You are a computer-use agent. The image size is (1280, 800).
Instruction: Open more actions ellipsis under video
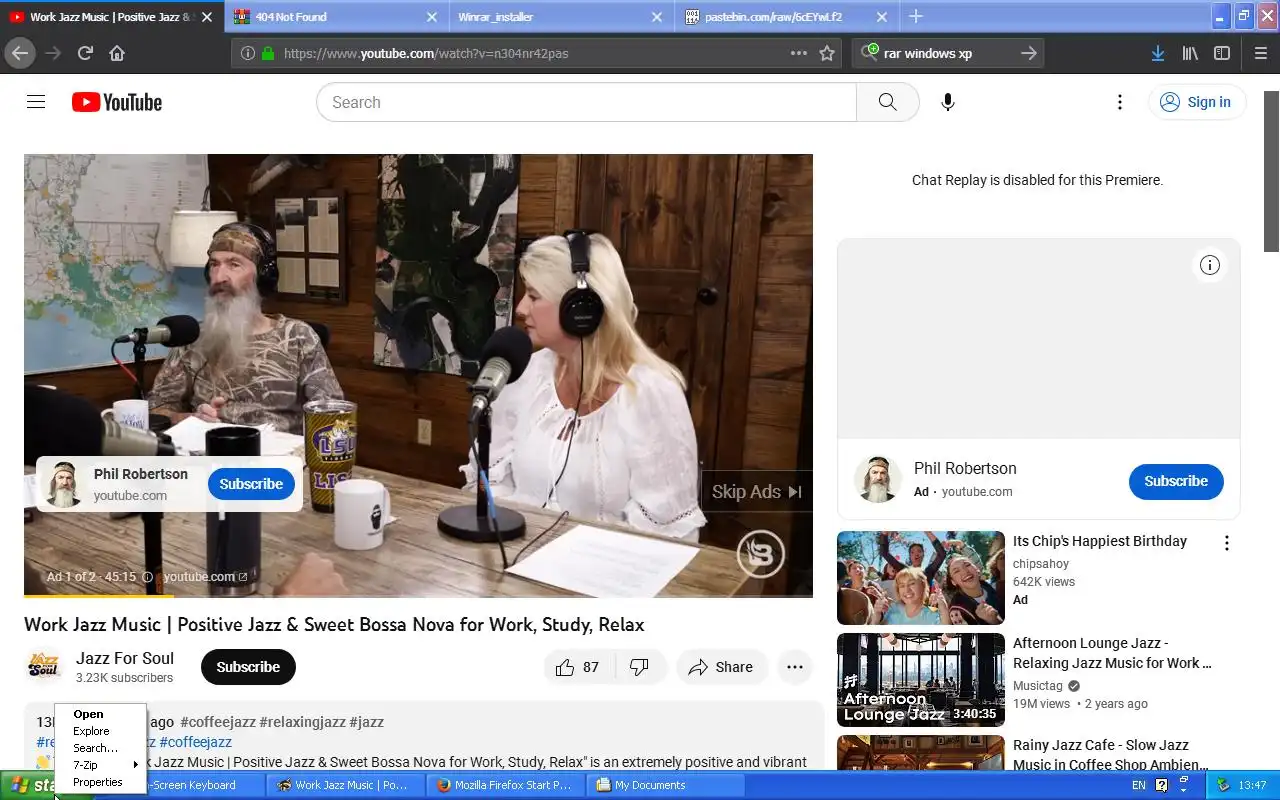[795, 667]
